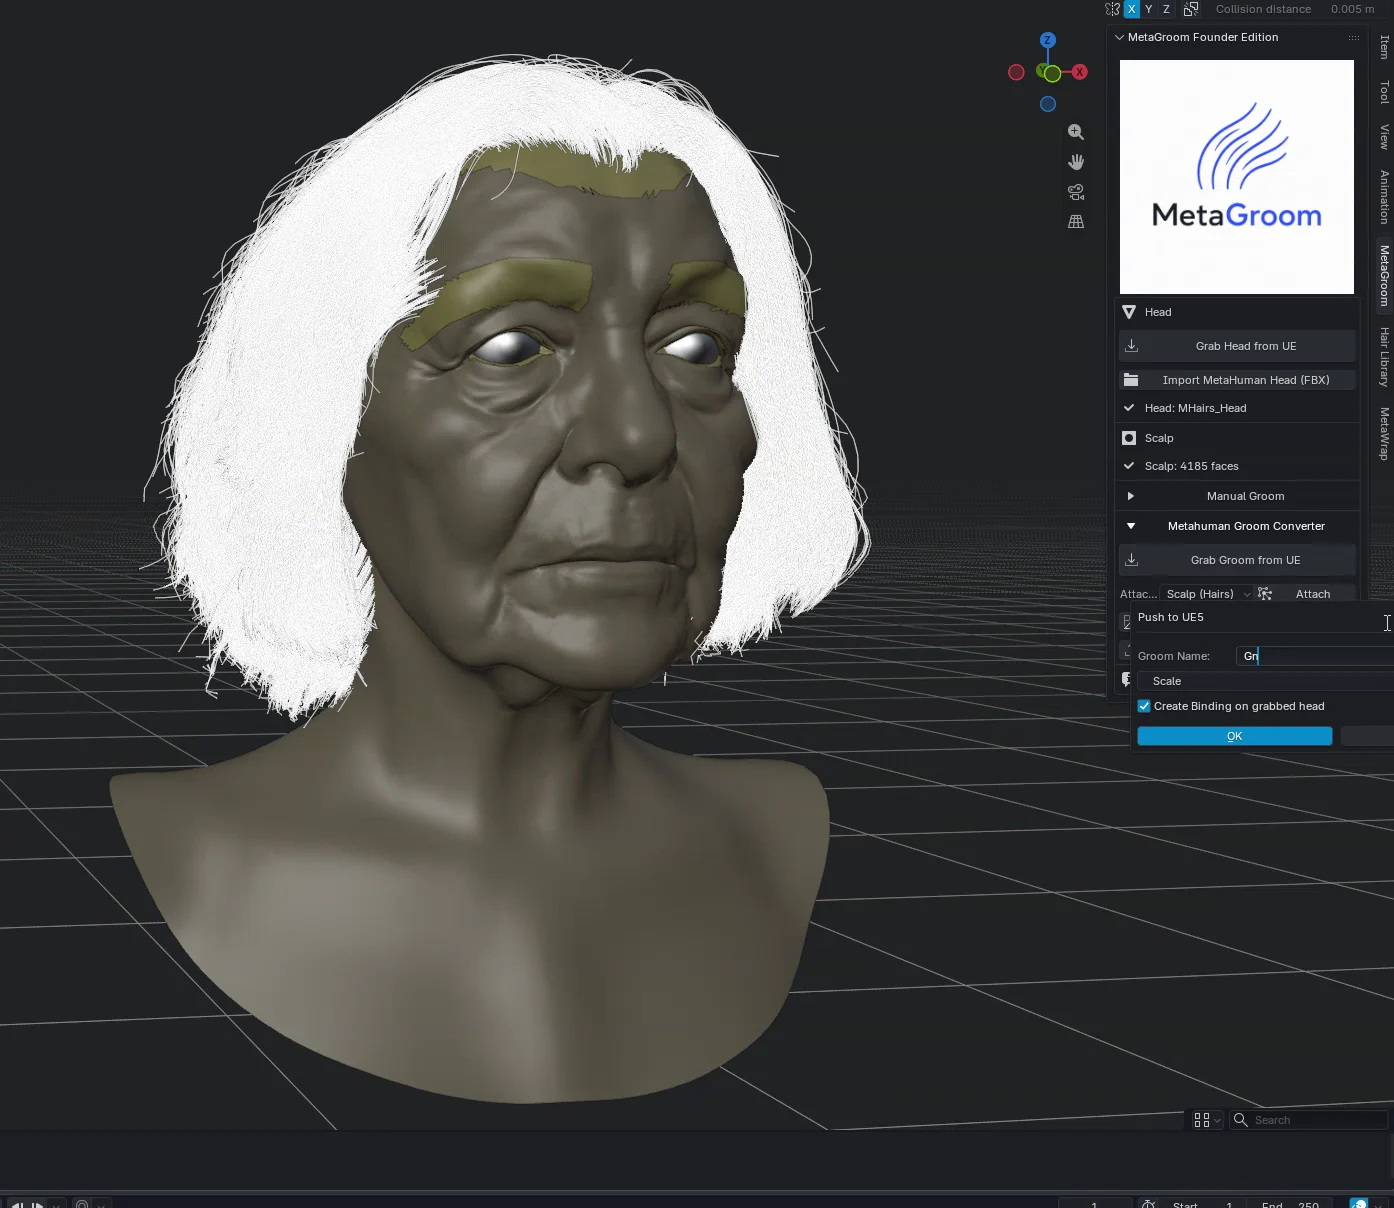Click the collision icon beside Z toggle
Viewport: 1394px width, 1208px height.
[1191, 9]
